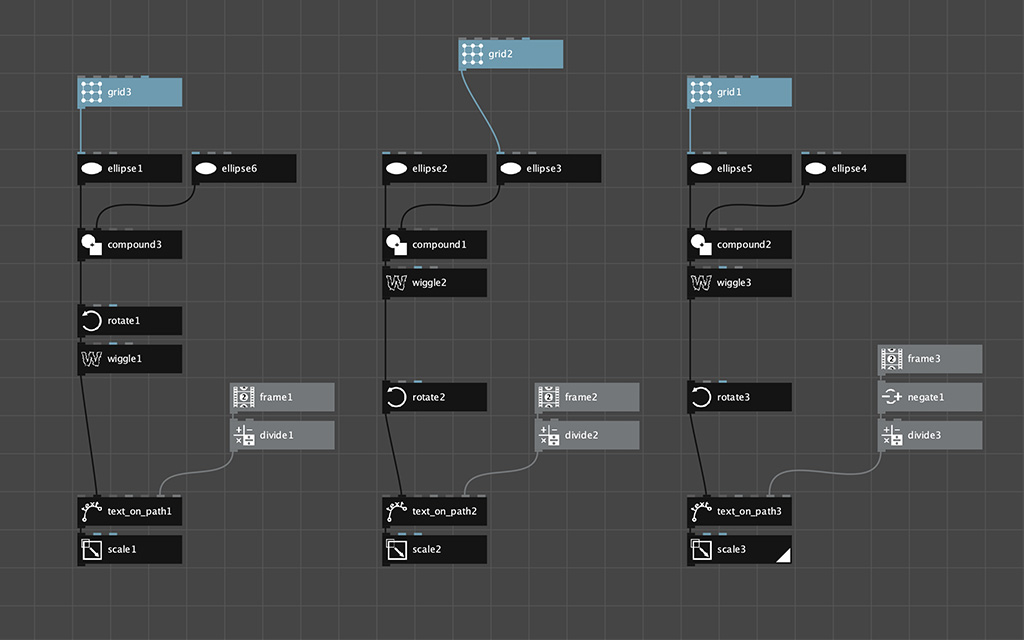
Task: Click the rotate2 circular arrow icon
Action: [396, 397]
